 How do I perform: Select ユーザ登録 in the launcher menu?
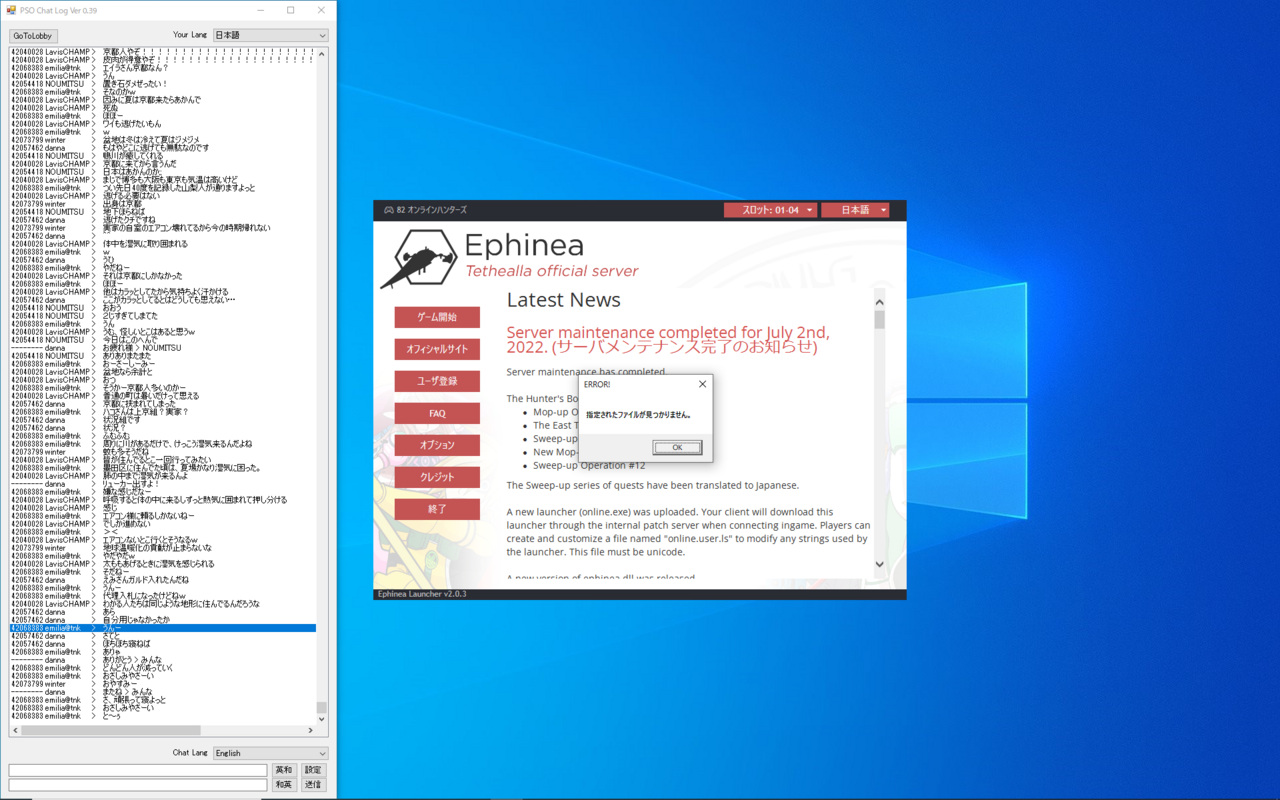click(x=437, y=381)
